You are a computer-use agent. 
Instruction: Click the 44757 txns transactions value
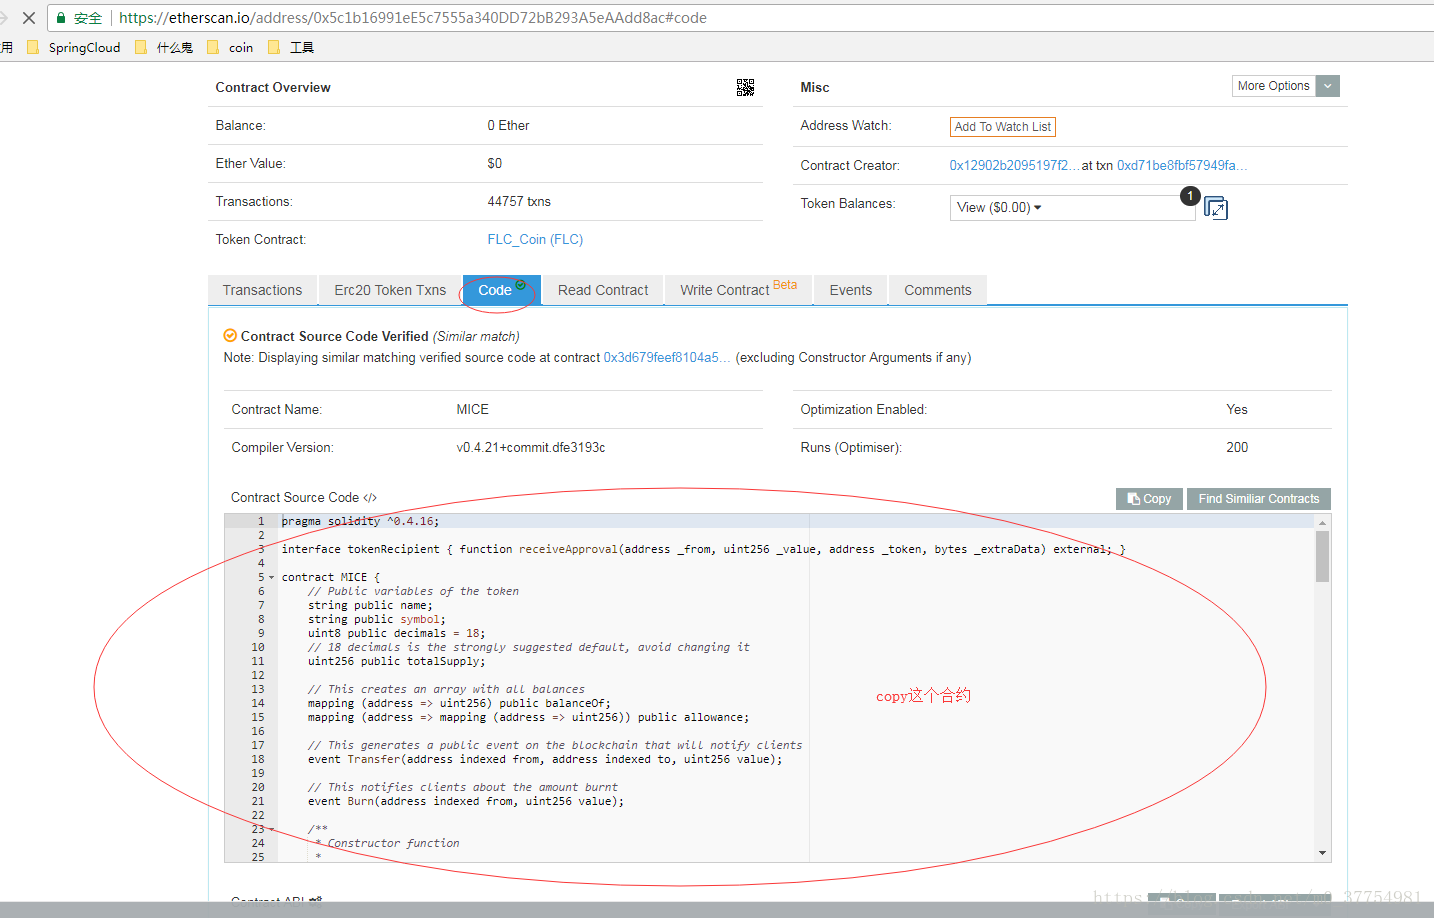[x=519, y=201]
